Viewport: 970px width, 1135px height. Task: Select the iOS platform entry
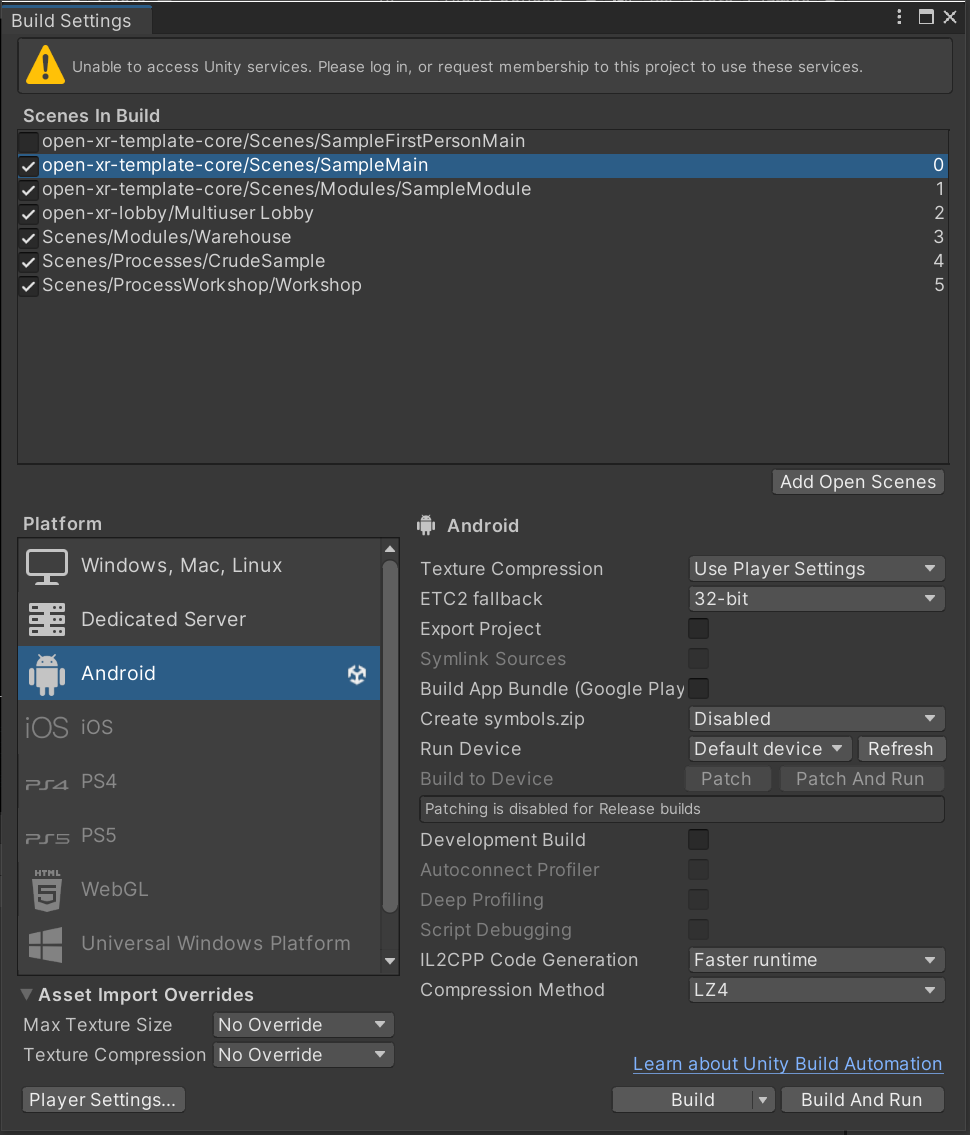[x=199, y=727]
